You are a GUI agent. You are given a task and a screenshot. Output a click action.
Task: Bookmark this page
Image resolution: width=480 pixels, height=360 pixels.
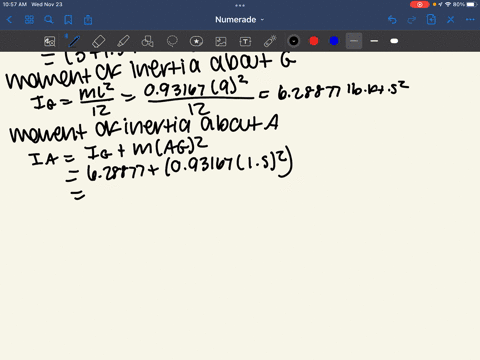click(x=68, y=20)
